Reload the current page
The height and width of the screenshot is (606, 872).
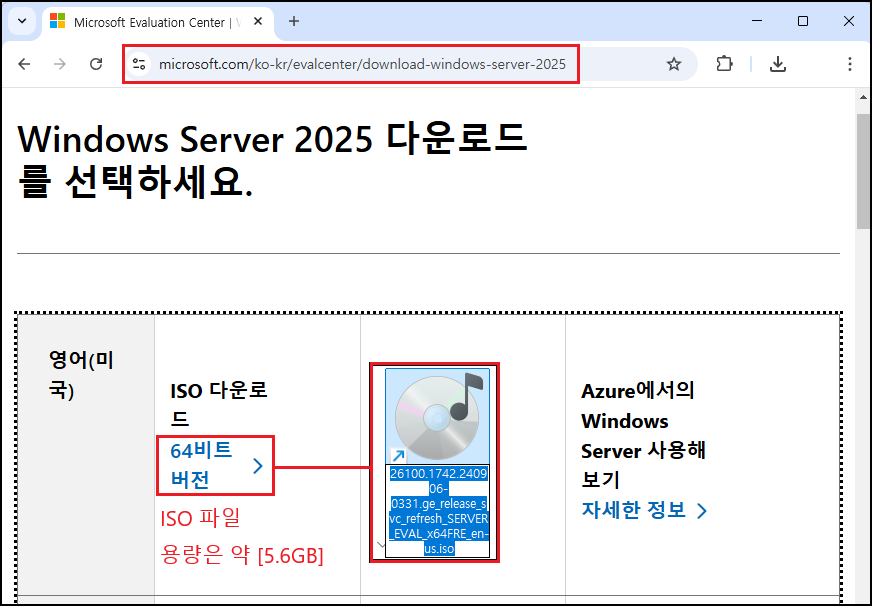click(x=96, y=64)
